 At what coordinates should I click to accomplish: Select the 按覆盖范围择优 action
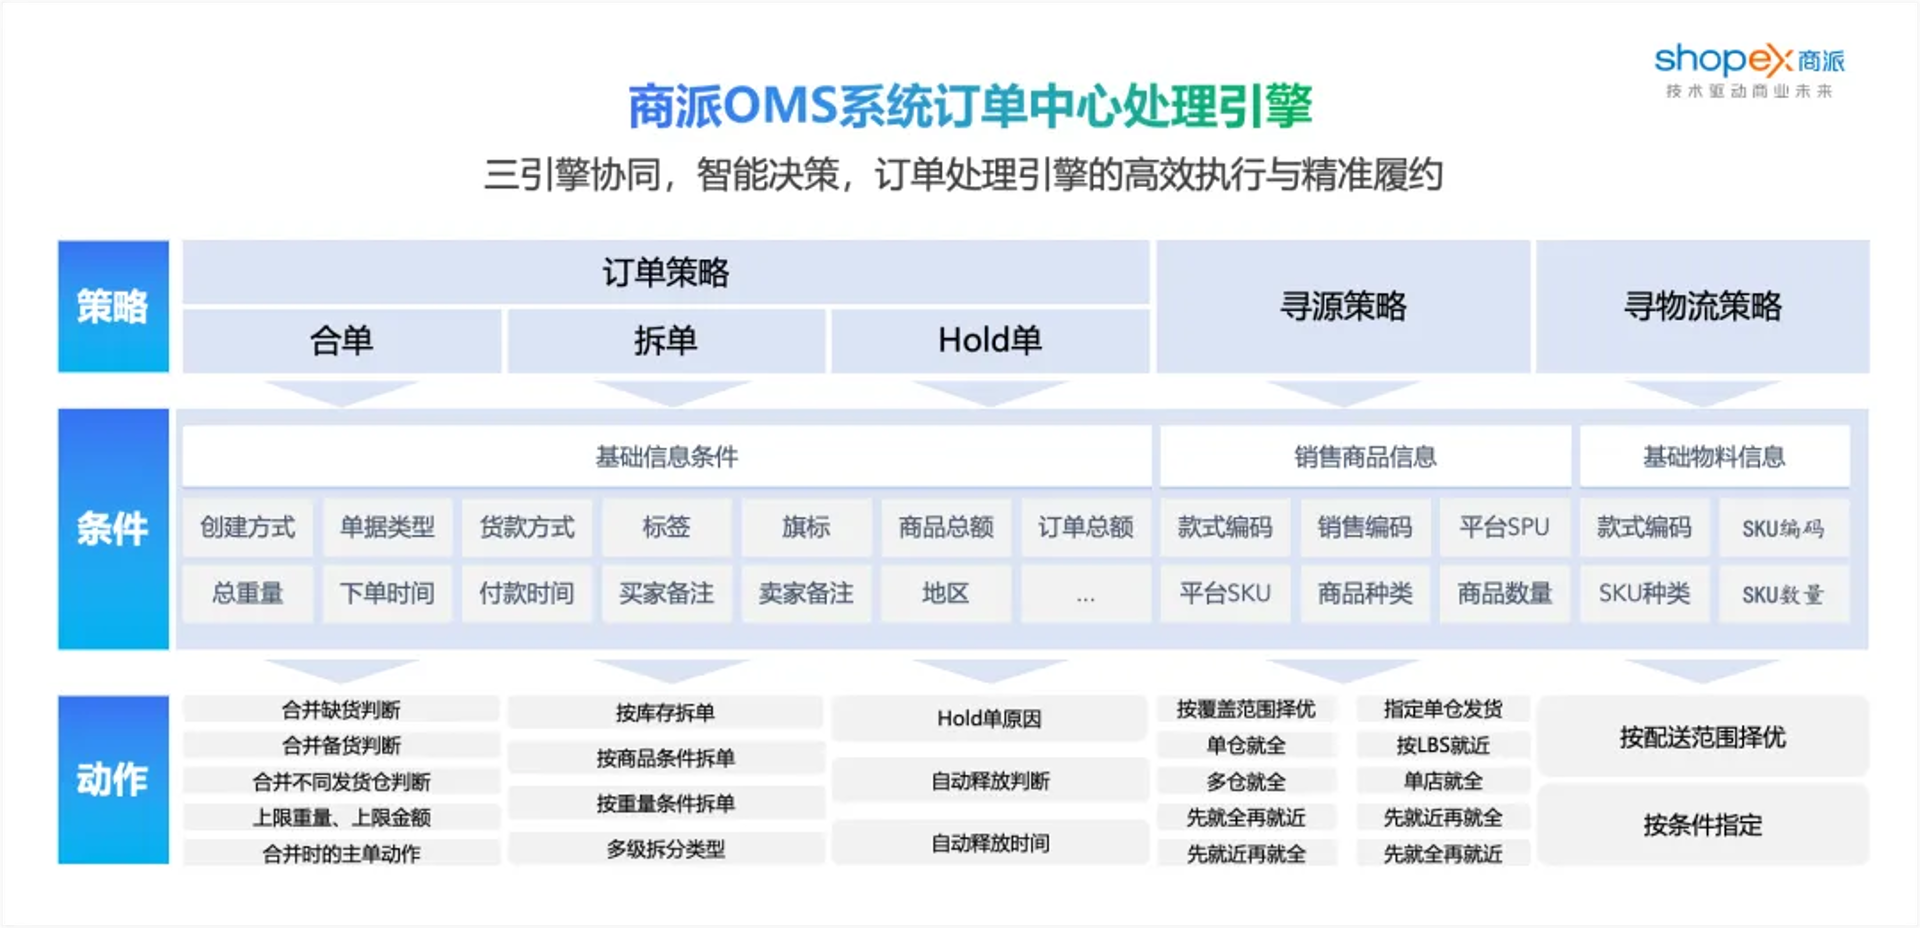click(1246, 709)
